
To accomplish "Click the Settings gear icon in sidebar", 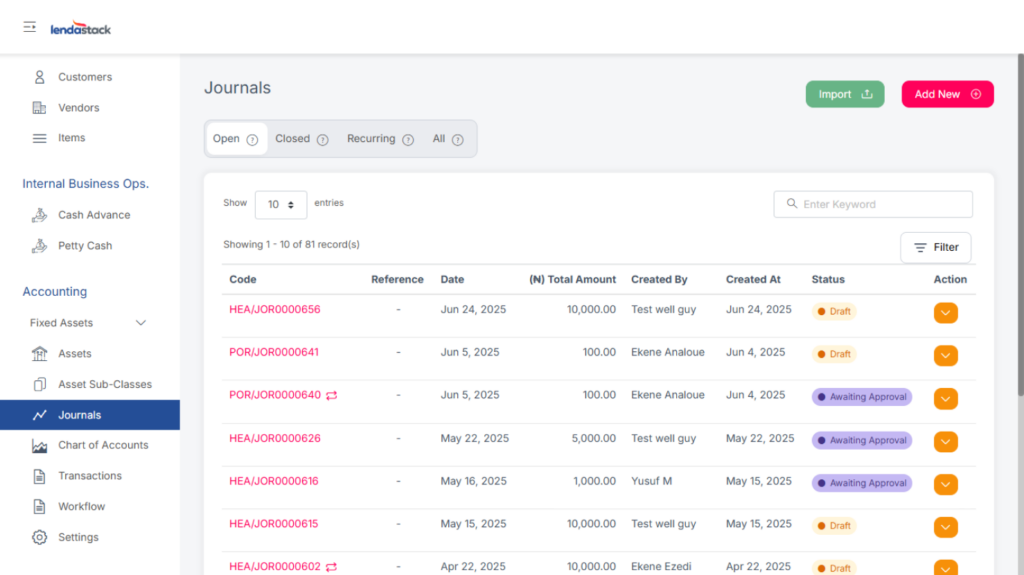I will pos(40,538).
